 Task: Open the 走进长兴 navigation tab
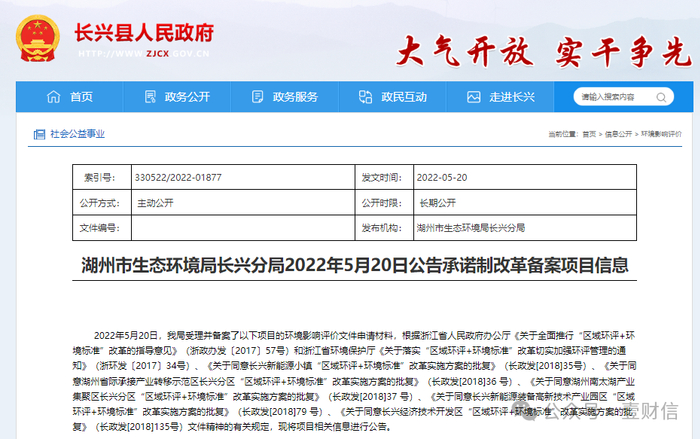coord(500,96)
